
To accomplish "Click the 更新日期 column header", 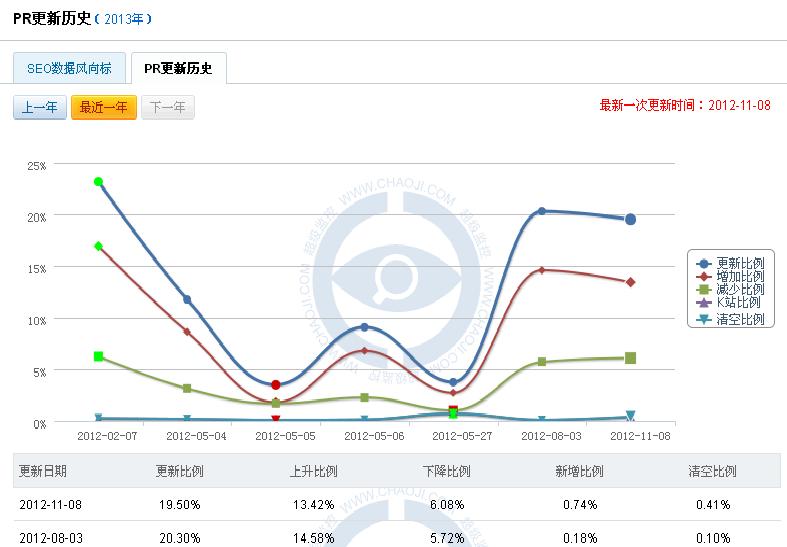I will click(42, 471).
